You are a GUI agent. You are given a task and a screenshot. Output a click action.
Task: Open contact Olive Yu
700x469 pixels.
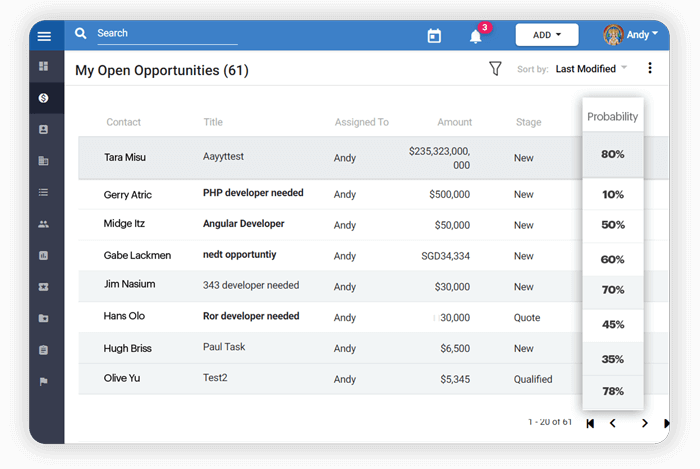(x=122, y=378)
